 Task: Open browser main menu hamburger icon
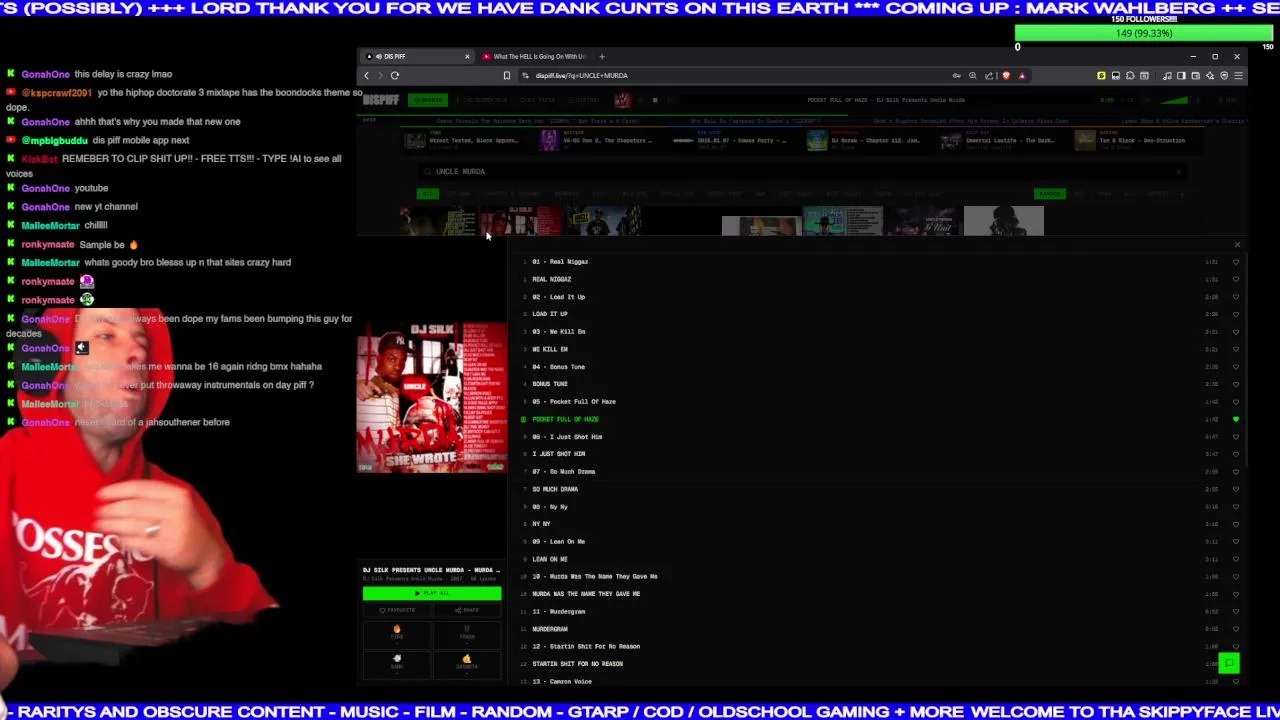click(1238, 76)
